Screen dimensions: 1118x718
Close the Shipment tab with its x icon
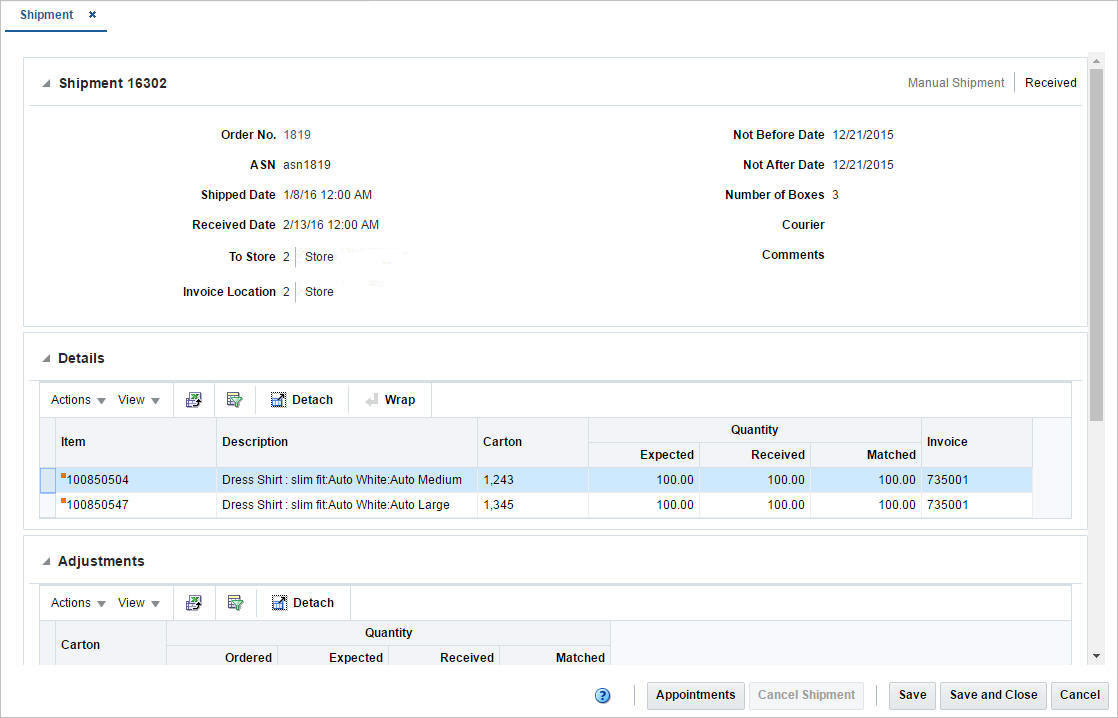tap(93, 14)
